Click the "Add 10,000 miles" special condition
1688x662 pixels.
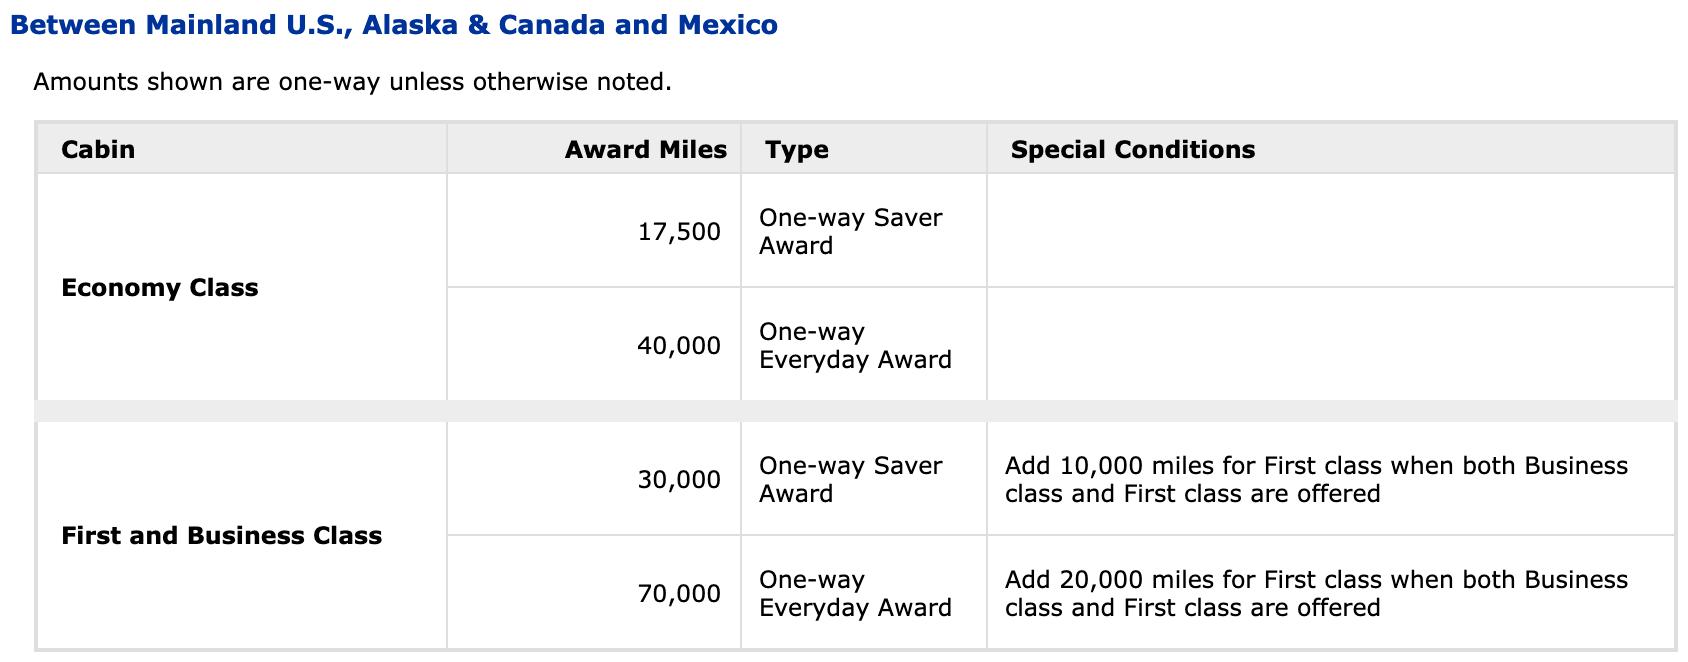(1316, 480)
